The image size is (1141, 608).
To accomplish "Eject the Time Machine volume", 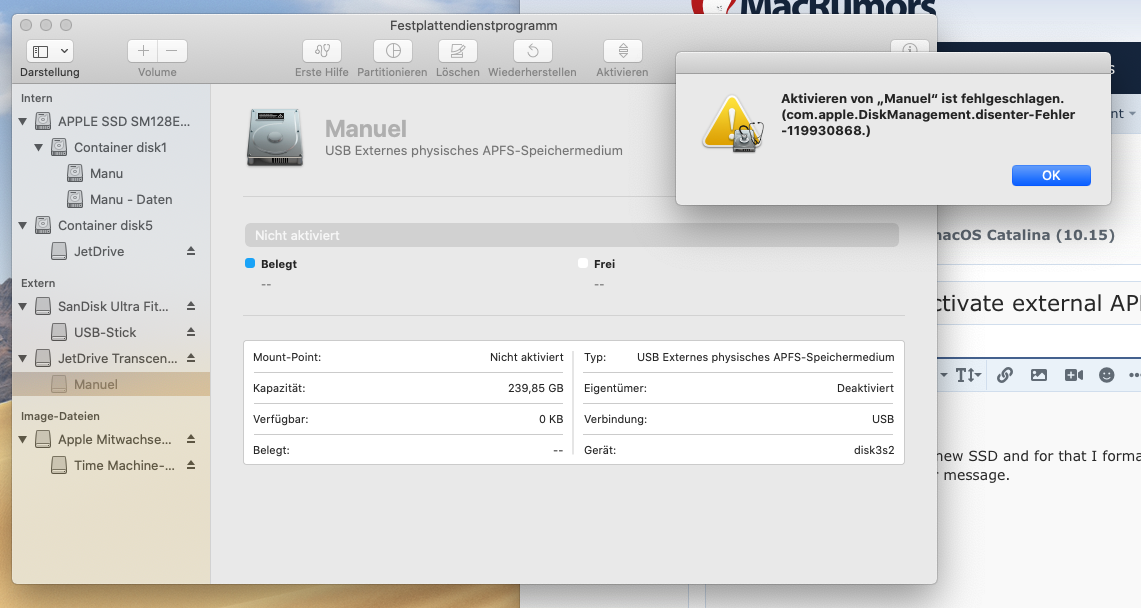I will pos(191,465).
